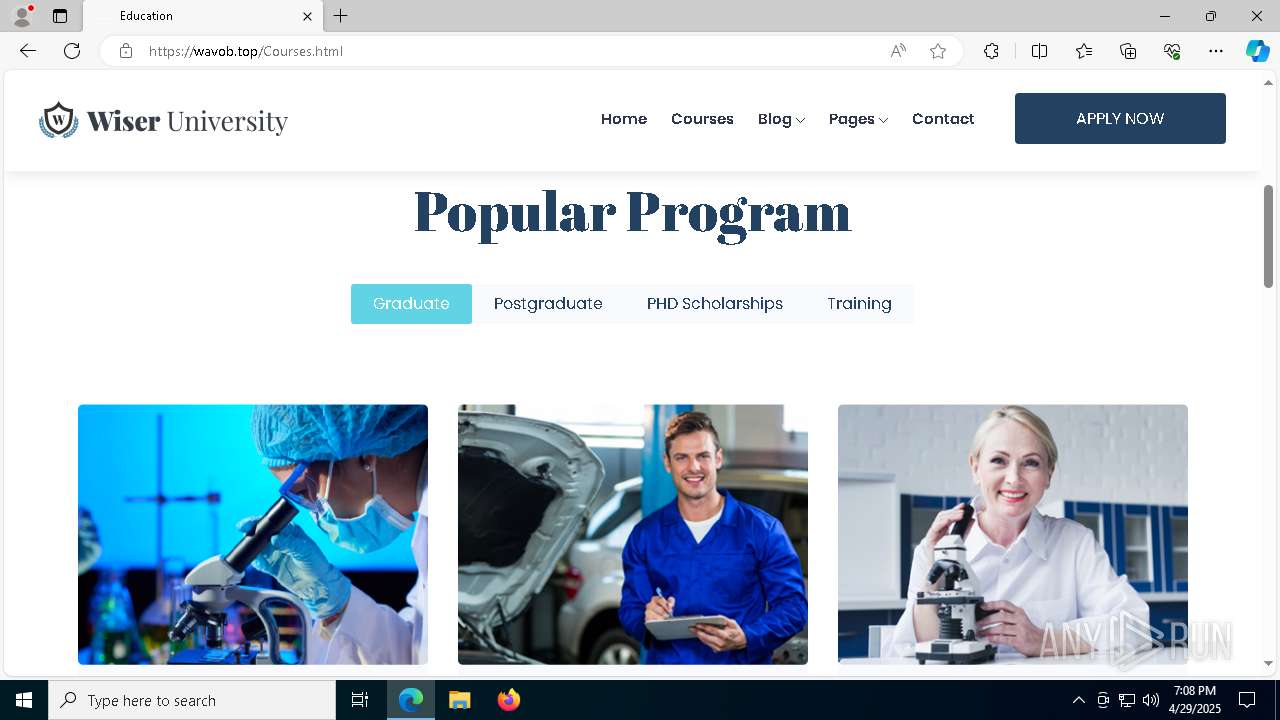Go to the Home page link
Image resolution: width=1280 pixels, height=720 pixels.
(624, 119)
